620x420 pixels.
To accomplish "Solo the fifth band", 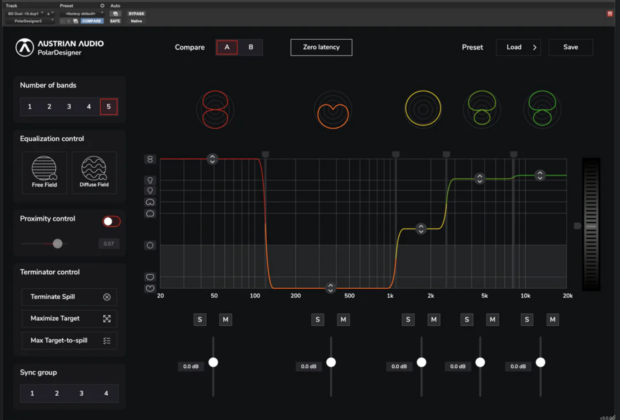I will [x=527, y=320].
